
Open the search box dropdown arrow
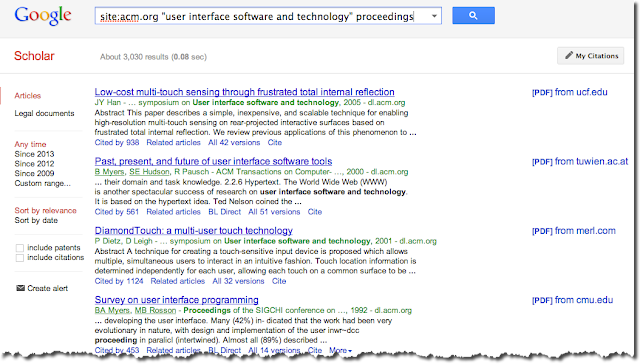pos(434,16)
